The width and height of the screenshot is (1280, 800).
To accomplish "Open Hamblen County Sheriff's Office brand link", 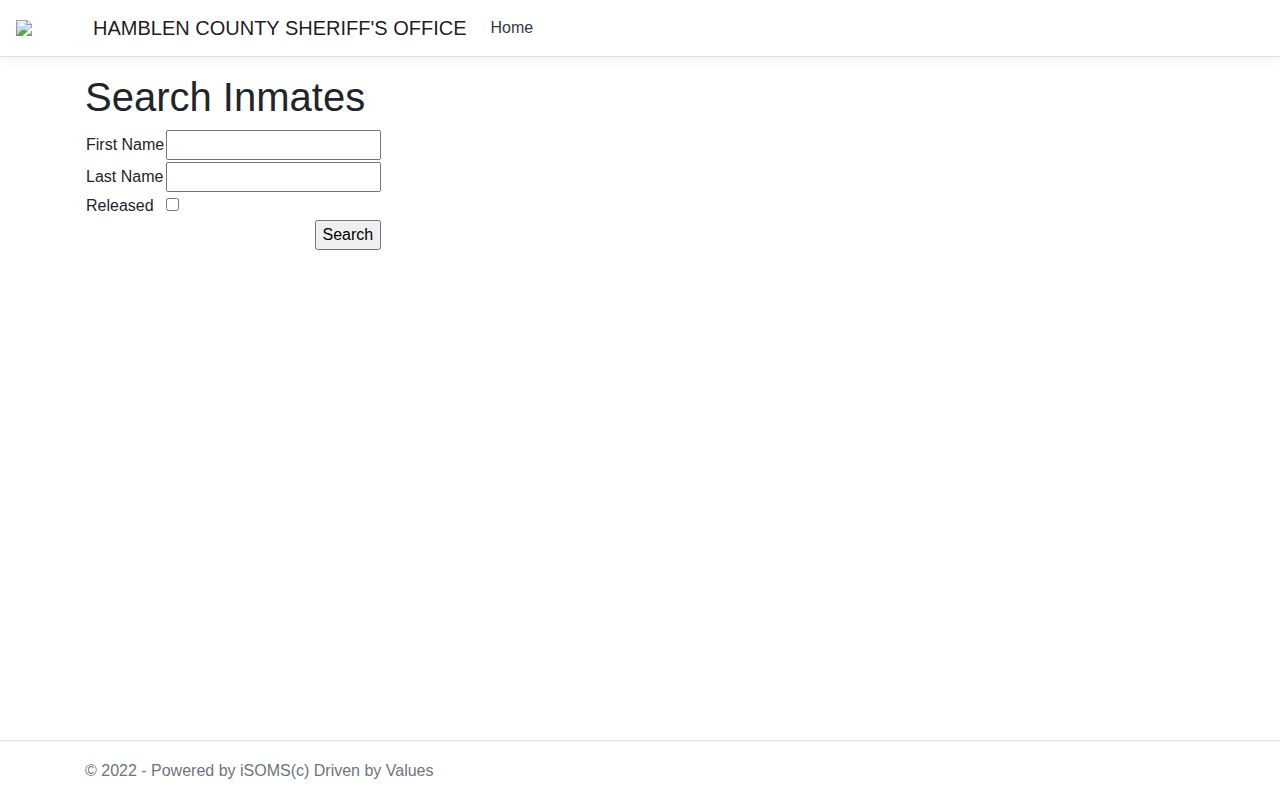I will [x=279, y=28].
